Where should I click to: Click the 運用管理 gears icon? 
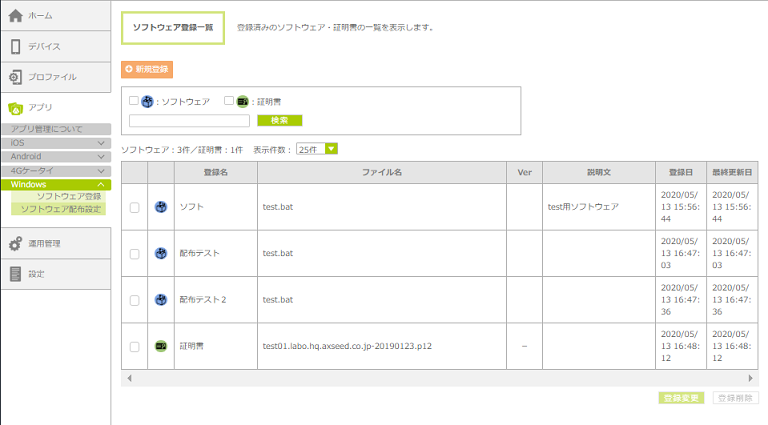(x=15, y=244)
